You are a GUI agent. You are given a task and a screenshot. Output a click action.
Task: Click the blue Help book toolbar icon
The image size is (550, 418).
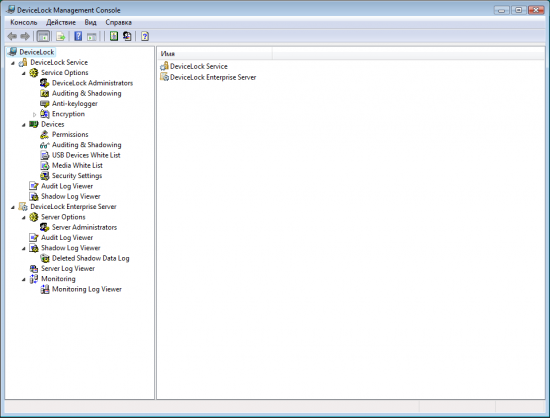click(x=78, y=36)
